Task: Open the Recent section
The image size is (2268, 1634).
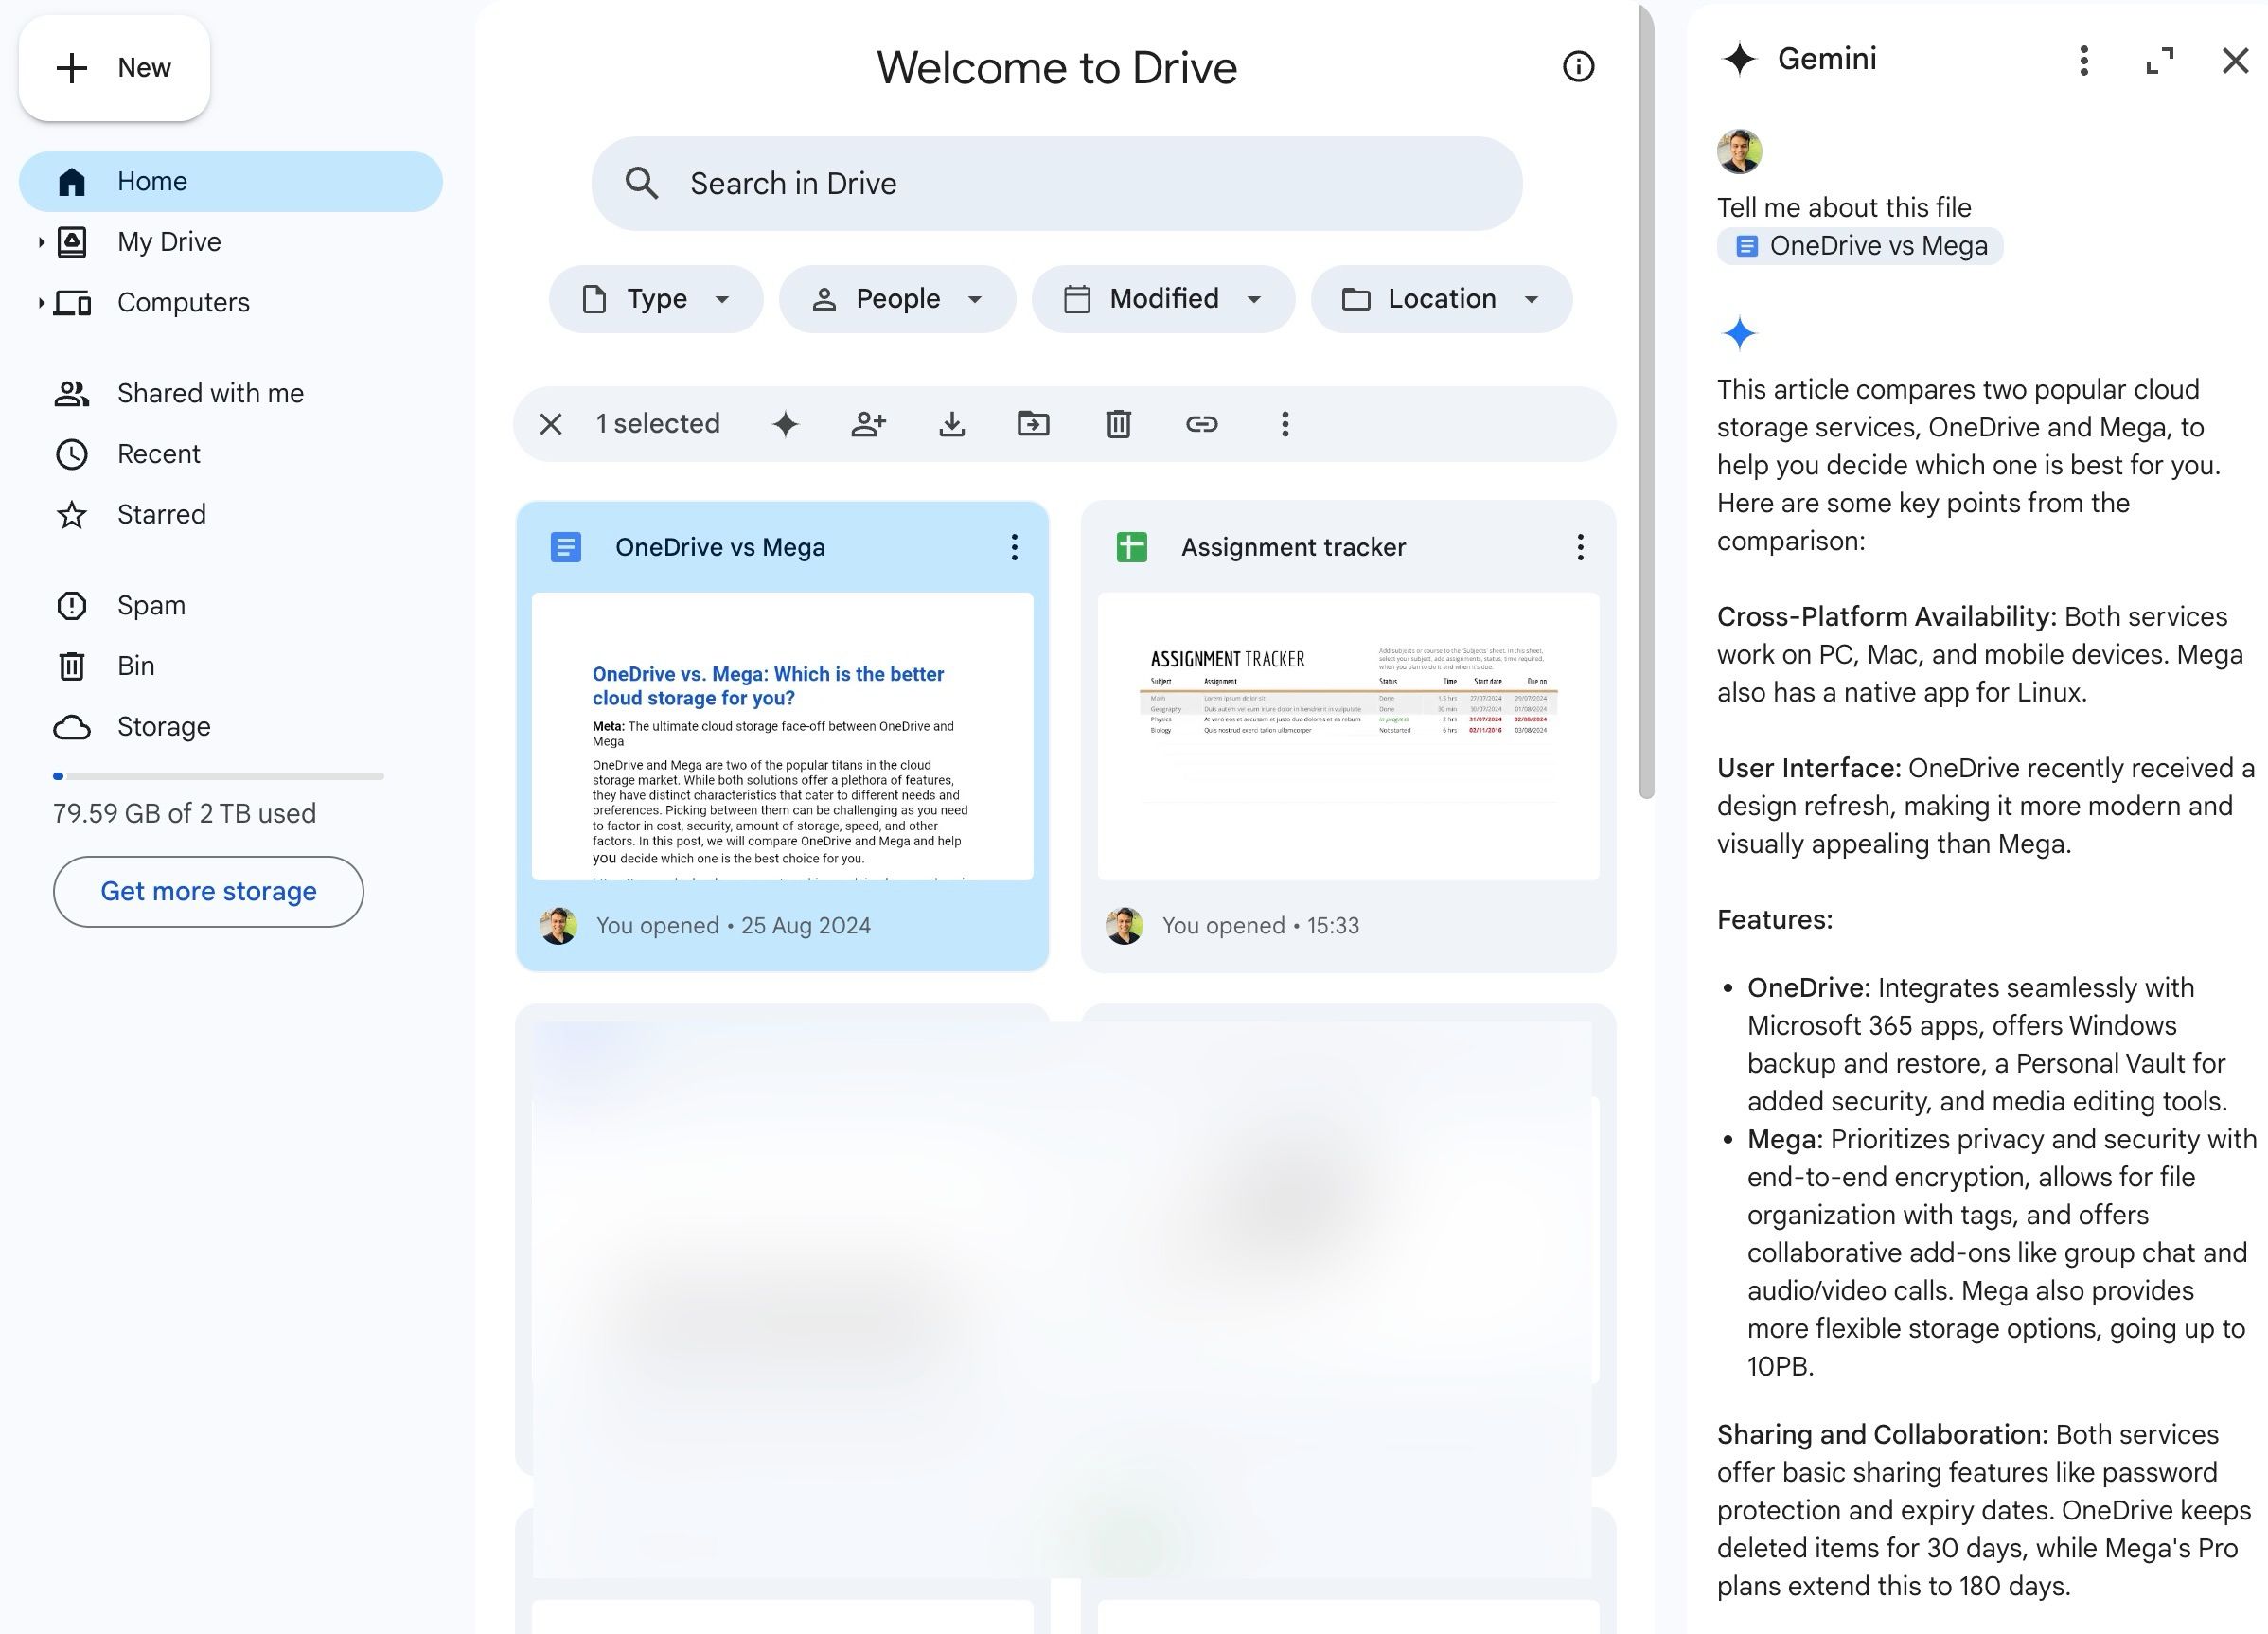Action: tap(159, 453)
